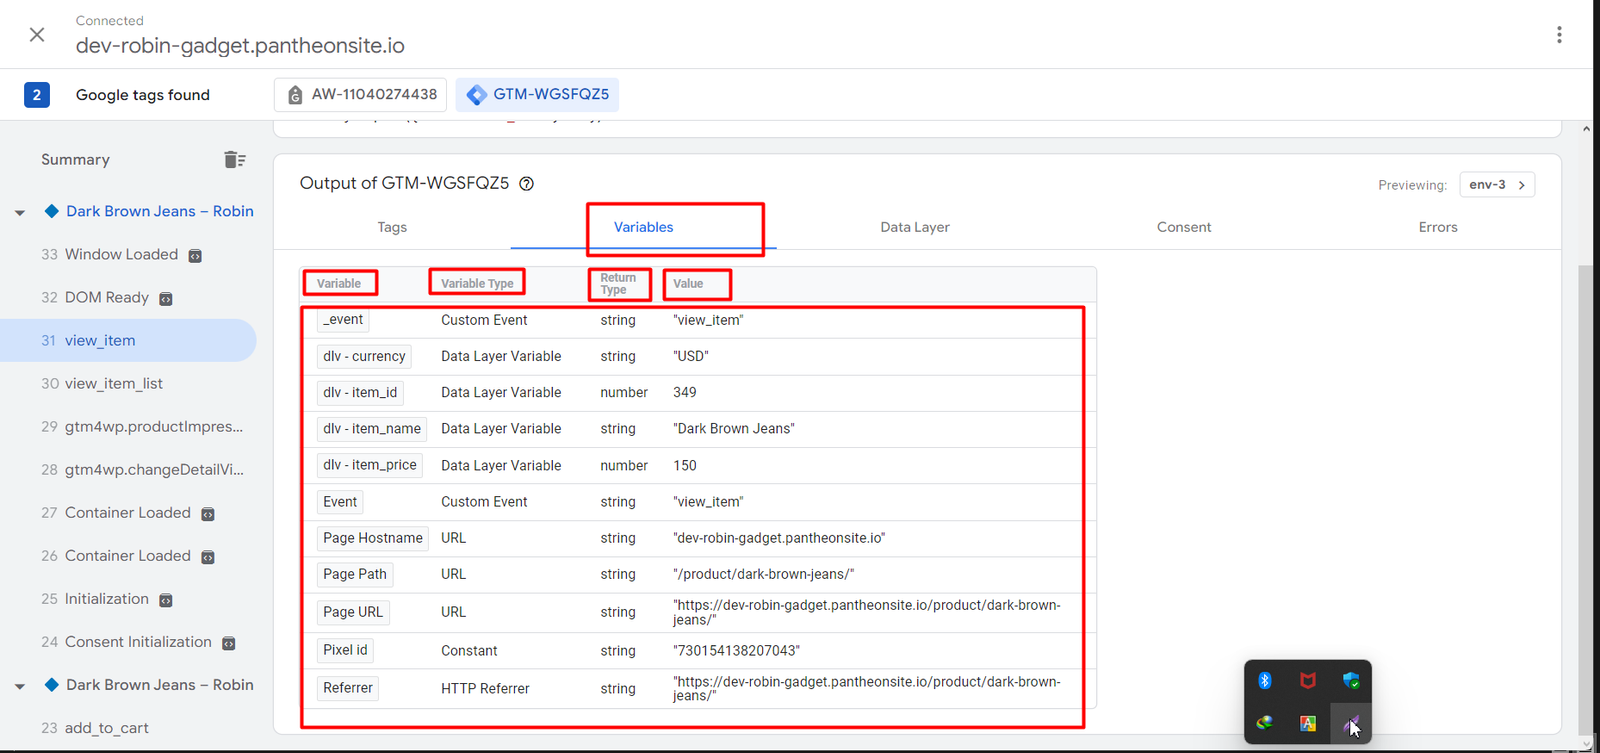
Task: Clear the Summary event list
Action: [235, 160]
